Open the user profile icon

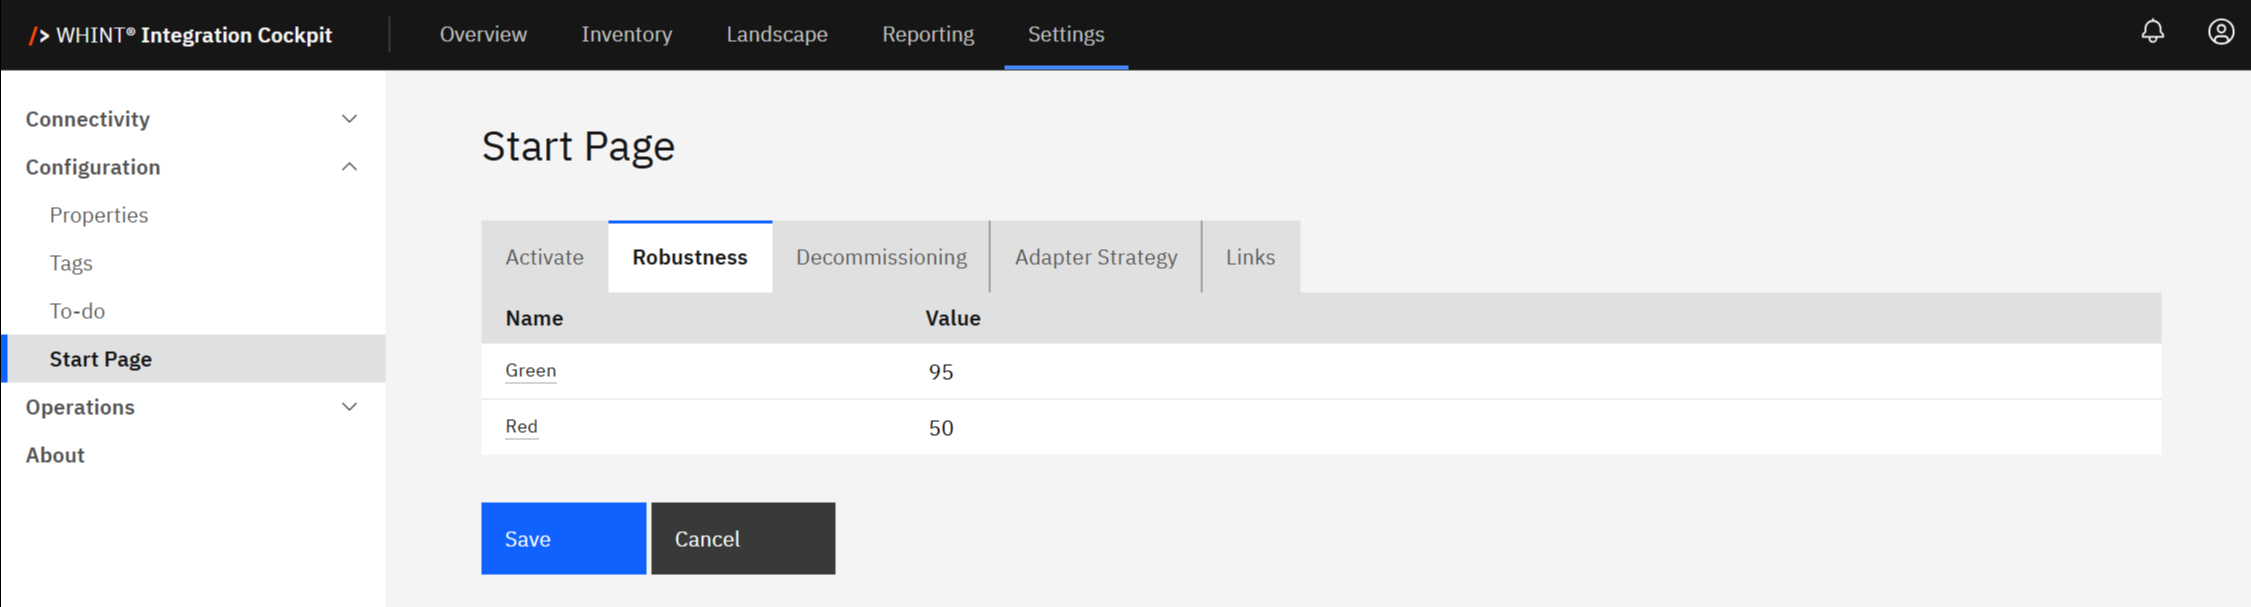click(2220, 32)
